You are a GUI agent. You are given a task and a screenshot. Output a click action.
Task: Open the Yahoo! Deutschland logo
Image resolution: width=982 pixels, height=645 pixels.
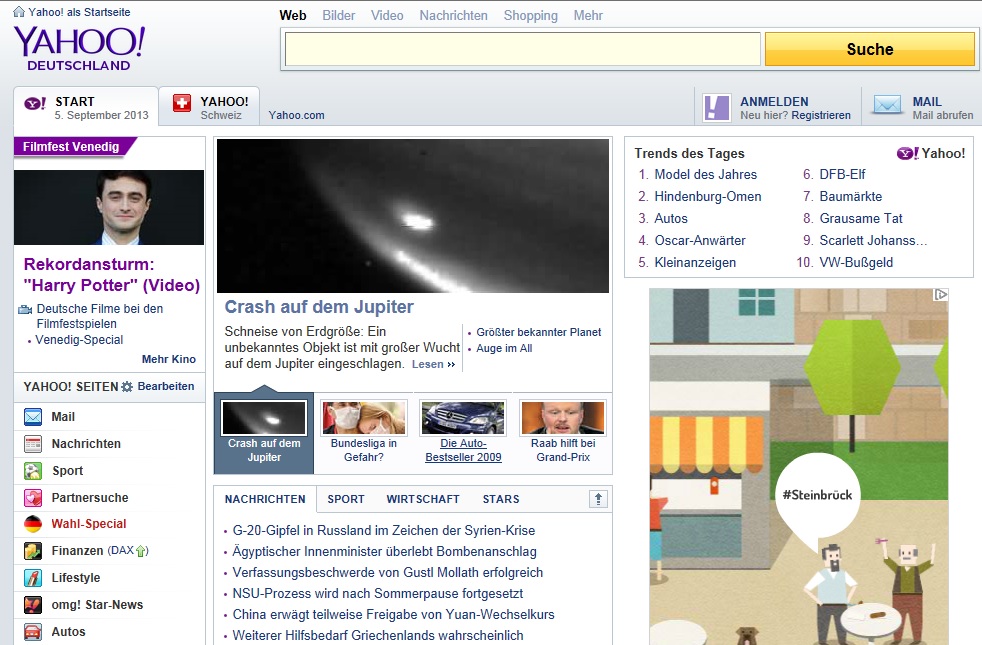79,49
